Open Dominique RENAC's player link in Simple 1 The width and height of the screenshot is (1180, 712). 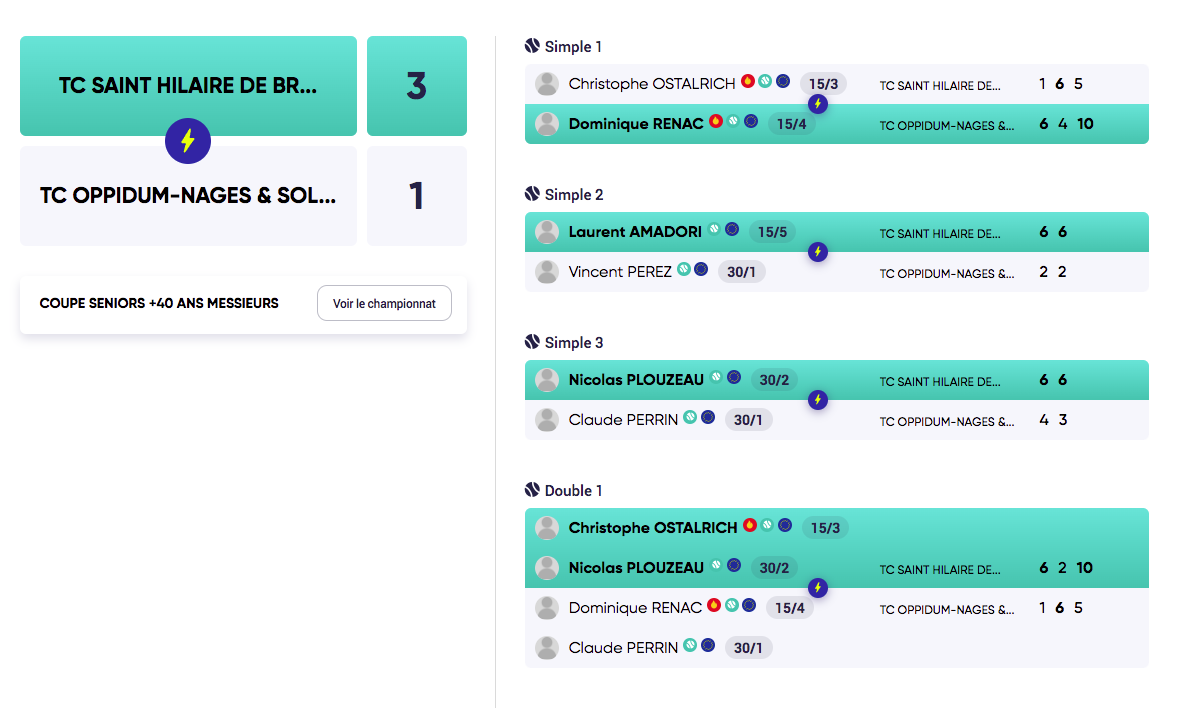(x=636, y=123)
